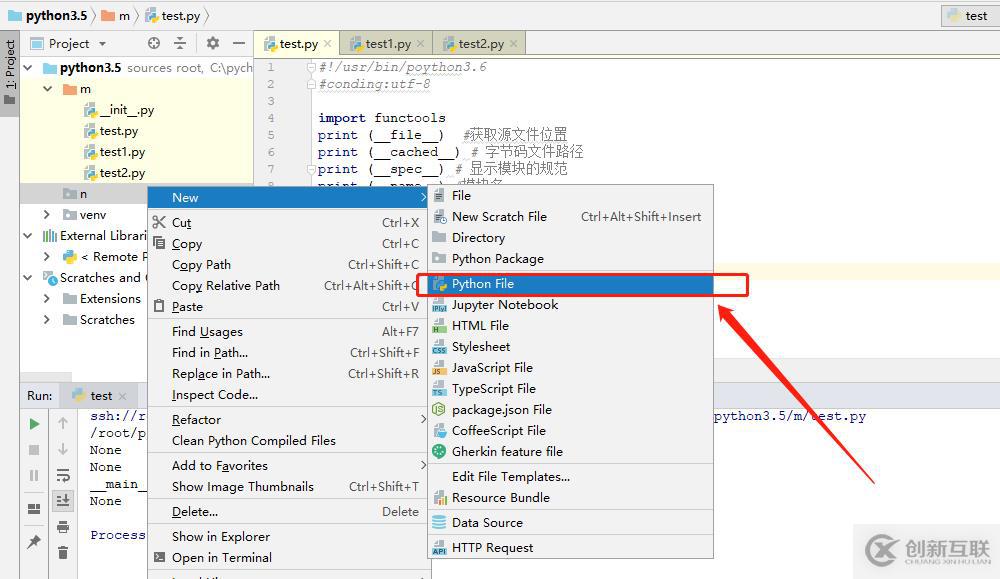Collapse Scratches and Consoles node

click(x=27, y=278)
